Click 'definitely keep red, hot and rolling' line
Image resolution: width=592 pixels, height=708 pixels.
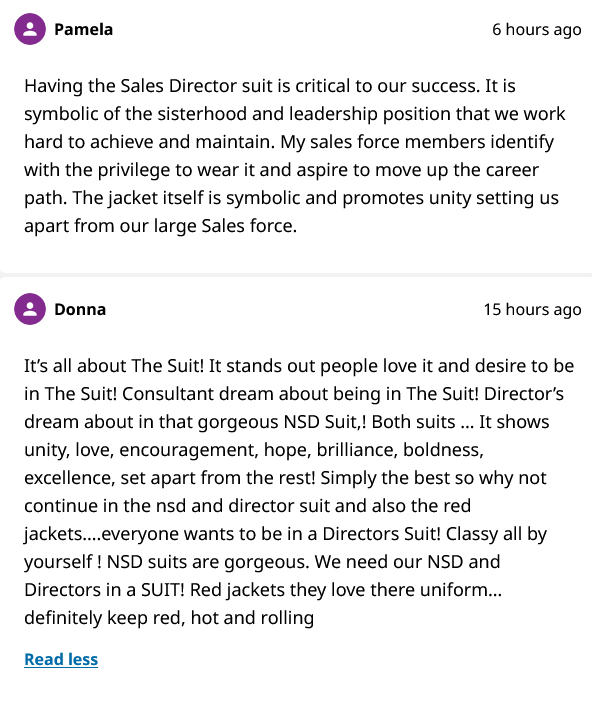[x=169, y=618]
